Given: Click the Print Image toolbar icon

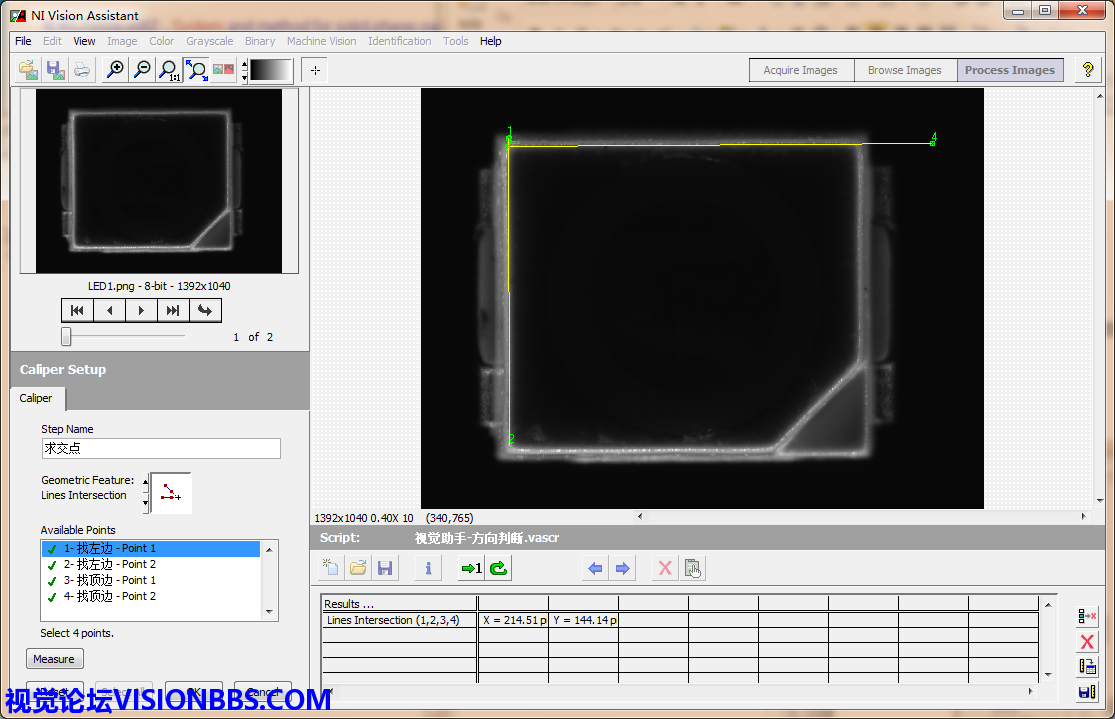Looking at the screenshot, I should coord(82,70).
